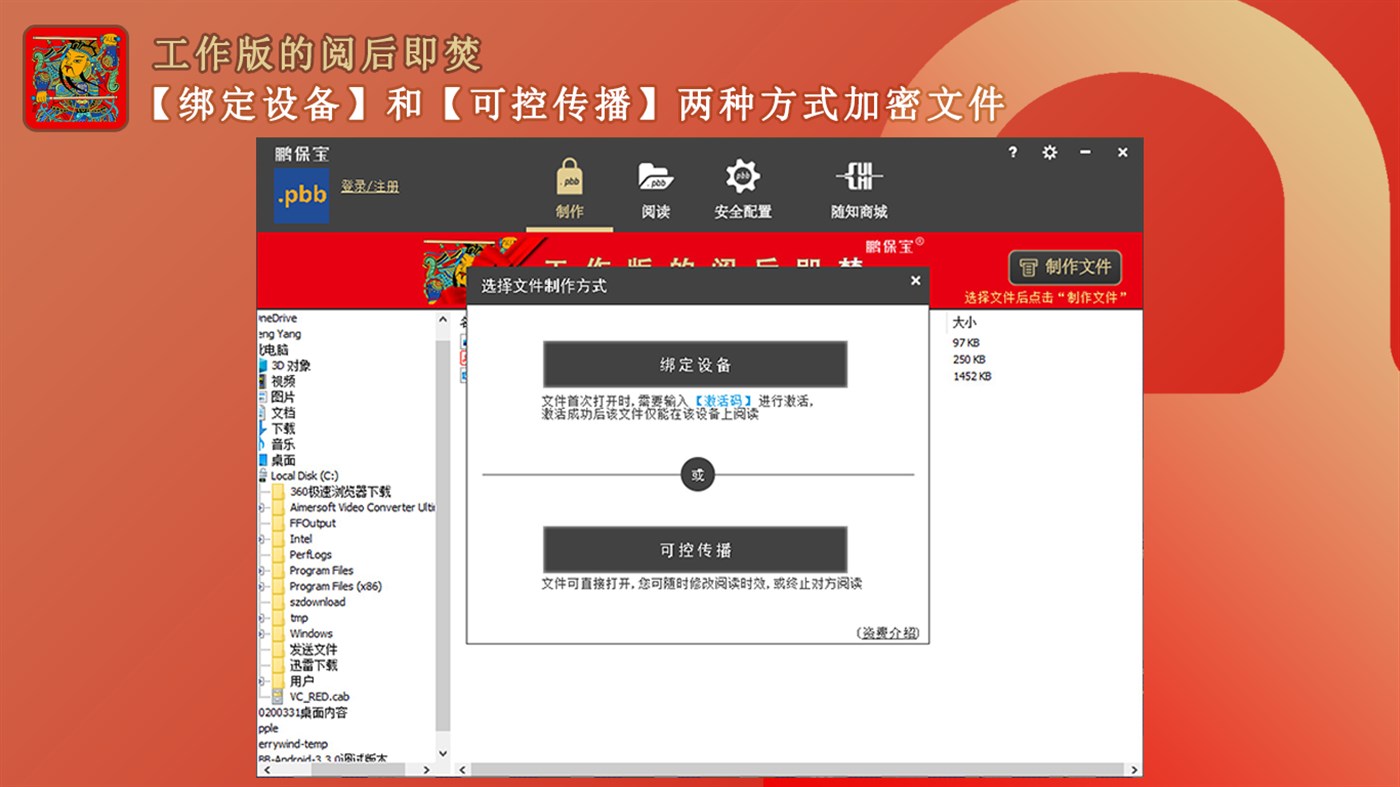Select 360极速浏览器下载 folder
The width and height of the screenshot is (1400, 787).
(331, 492)
